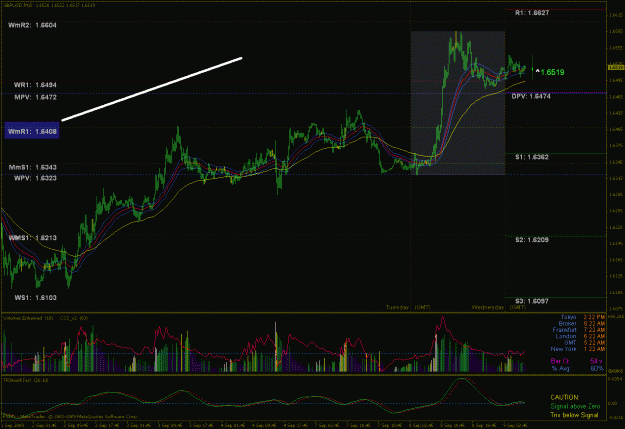The height and width of the screenshot is (429, 625).
Task: Select the Frankfurt clock row
Action: [578, 330]
